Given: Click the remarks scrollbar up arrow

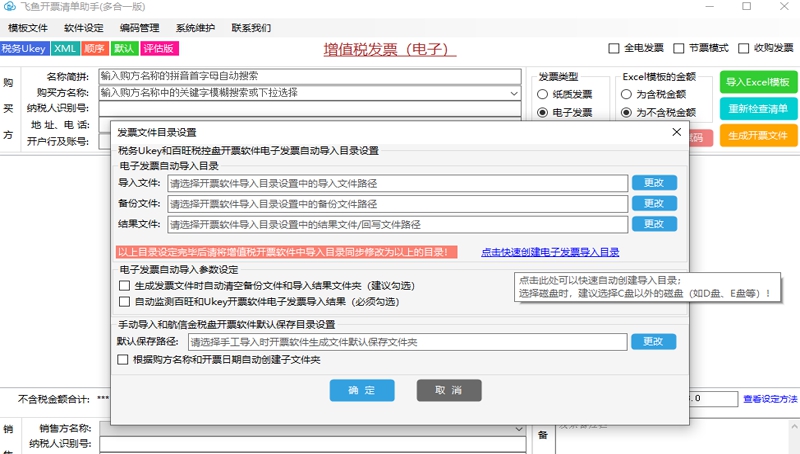Looking at the screenshot, I should 794,426.
